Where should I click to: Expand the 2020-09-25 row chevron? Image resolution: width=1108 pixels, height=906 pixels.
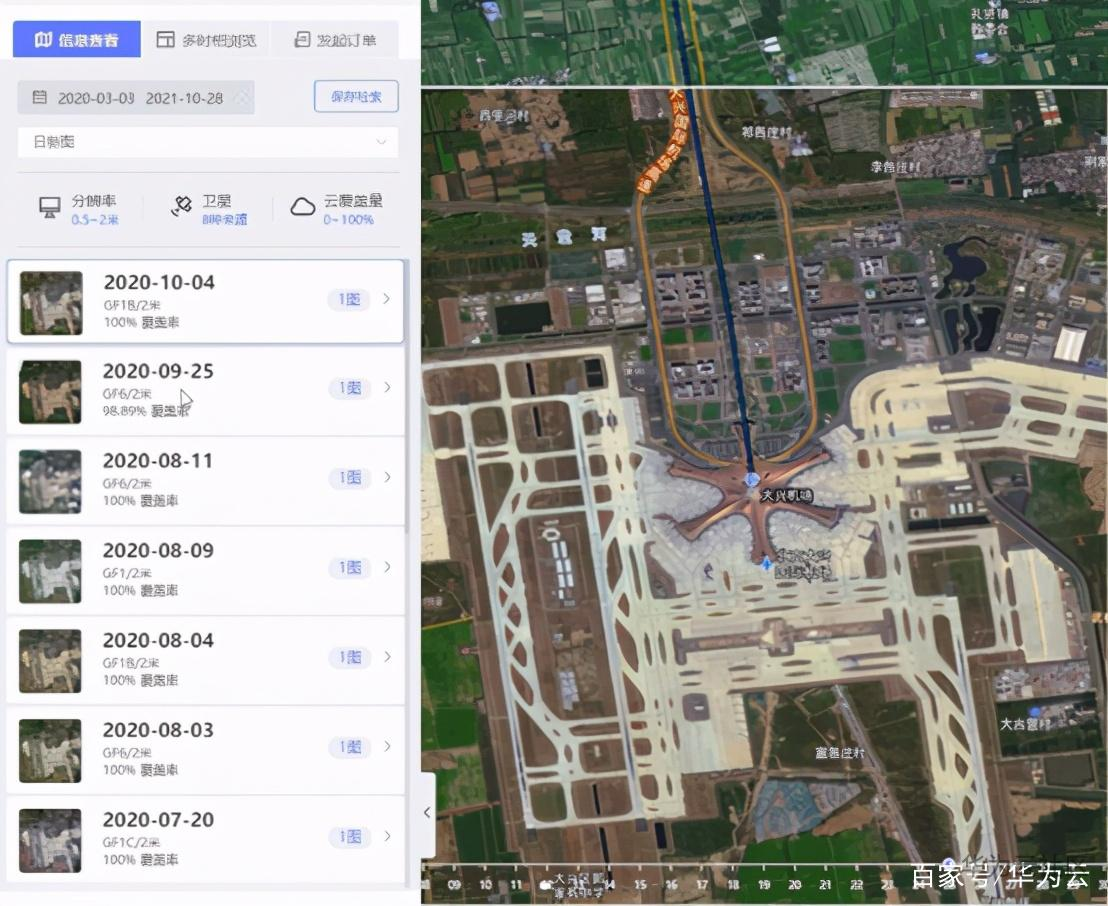click(x=387, y=387)
